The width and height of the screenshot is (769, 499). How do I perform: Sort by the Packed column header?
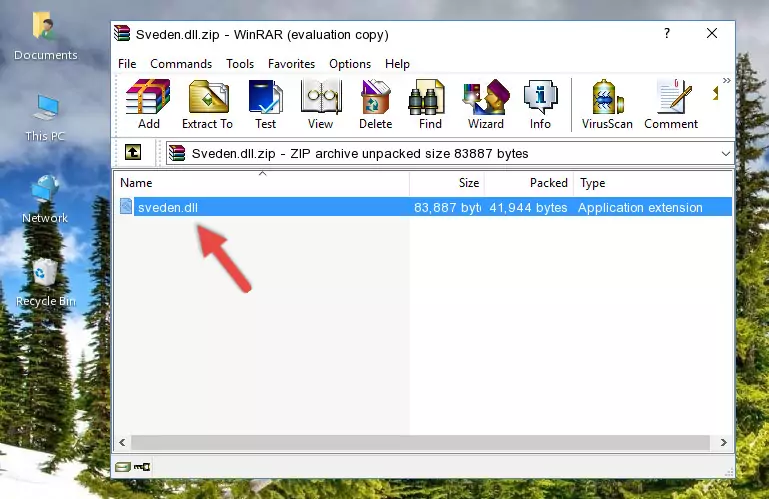coord(529,183)
